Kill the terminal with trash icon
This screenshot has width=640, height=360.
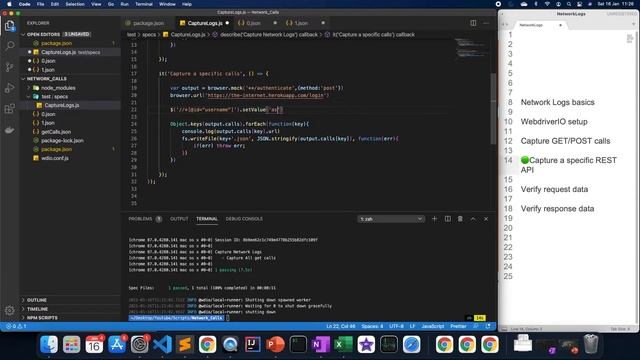click(x=460, y=219)
